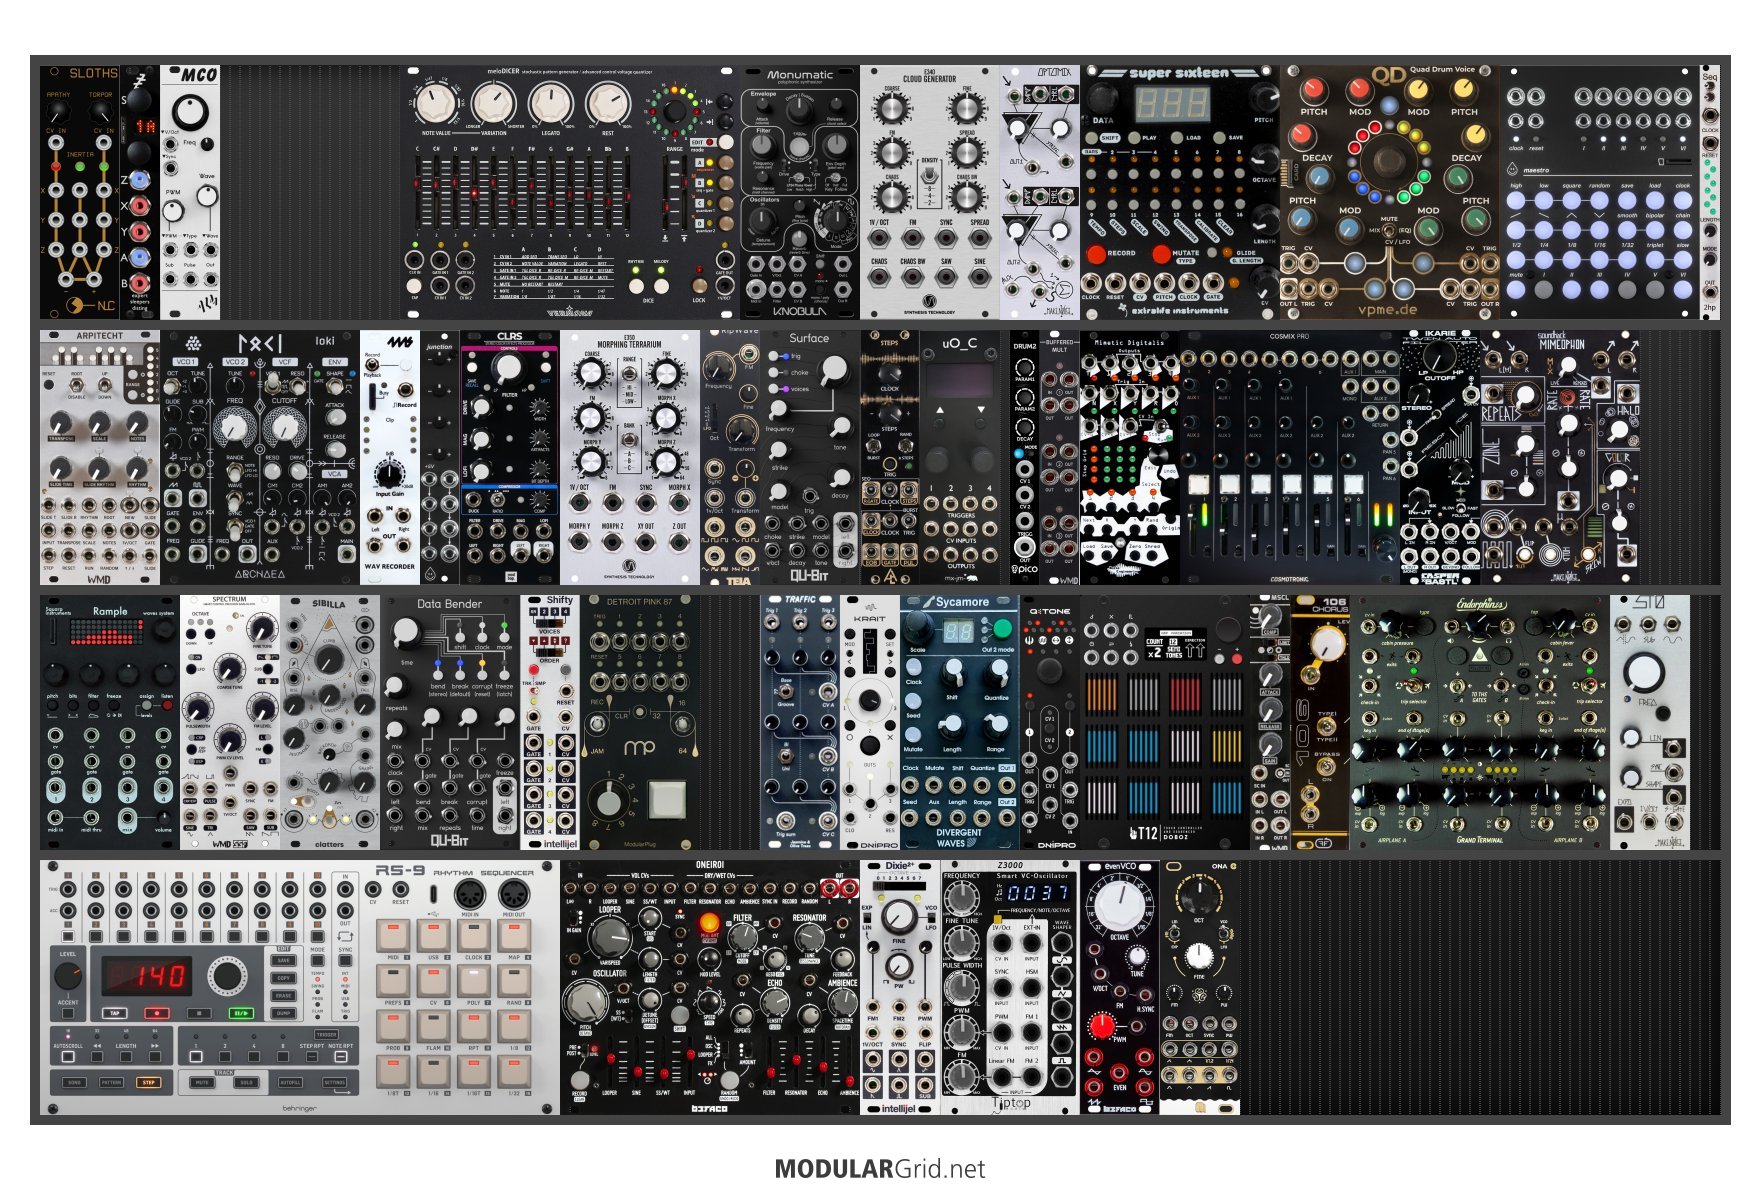Select the STEP mode button on RS-9
The width and height of the screenshot is (1761, 1190).
(148, 1082)
